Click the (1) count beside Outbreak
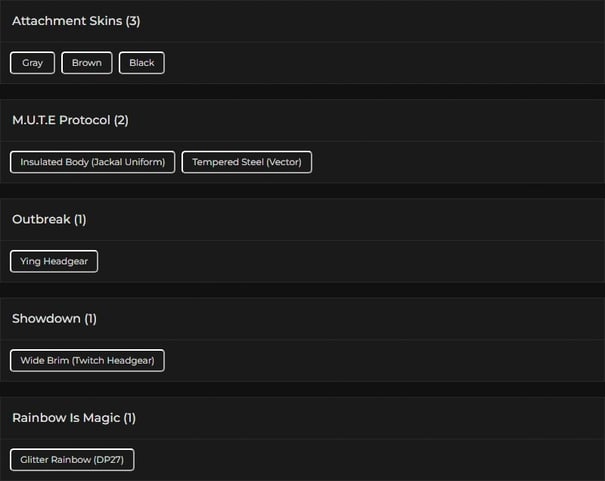Image resolution: width=605 pixels, height=481 pixels. [x=81, y=219]
